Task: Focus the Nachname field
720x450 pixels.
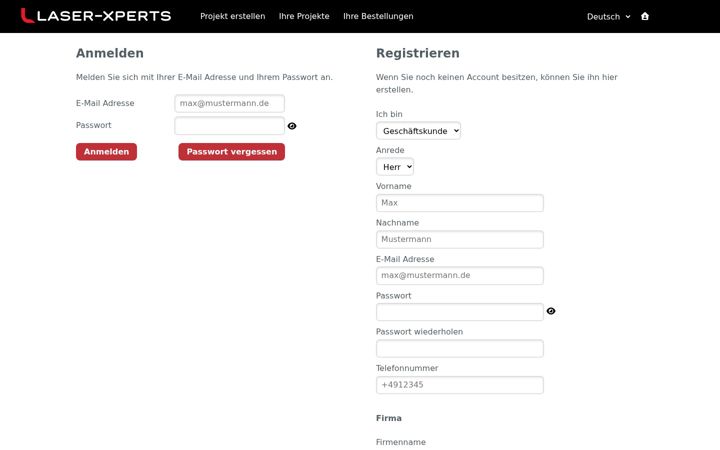Action: pyautogui.click(x=460, y=239)
